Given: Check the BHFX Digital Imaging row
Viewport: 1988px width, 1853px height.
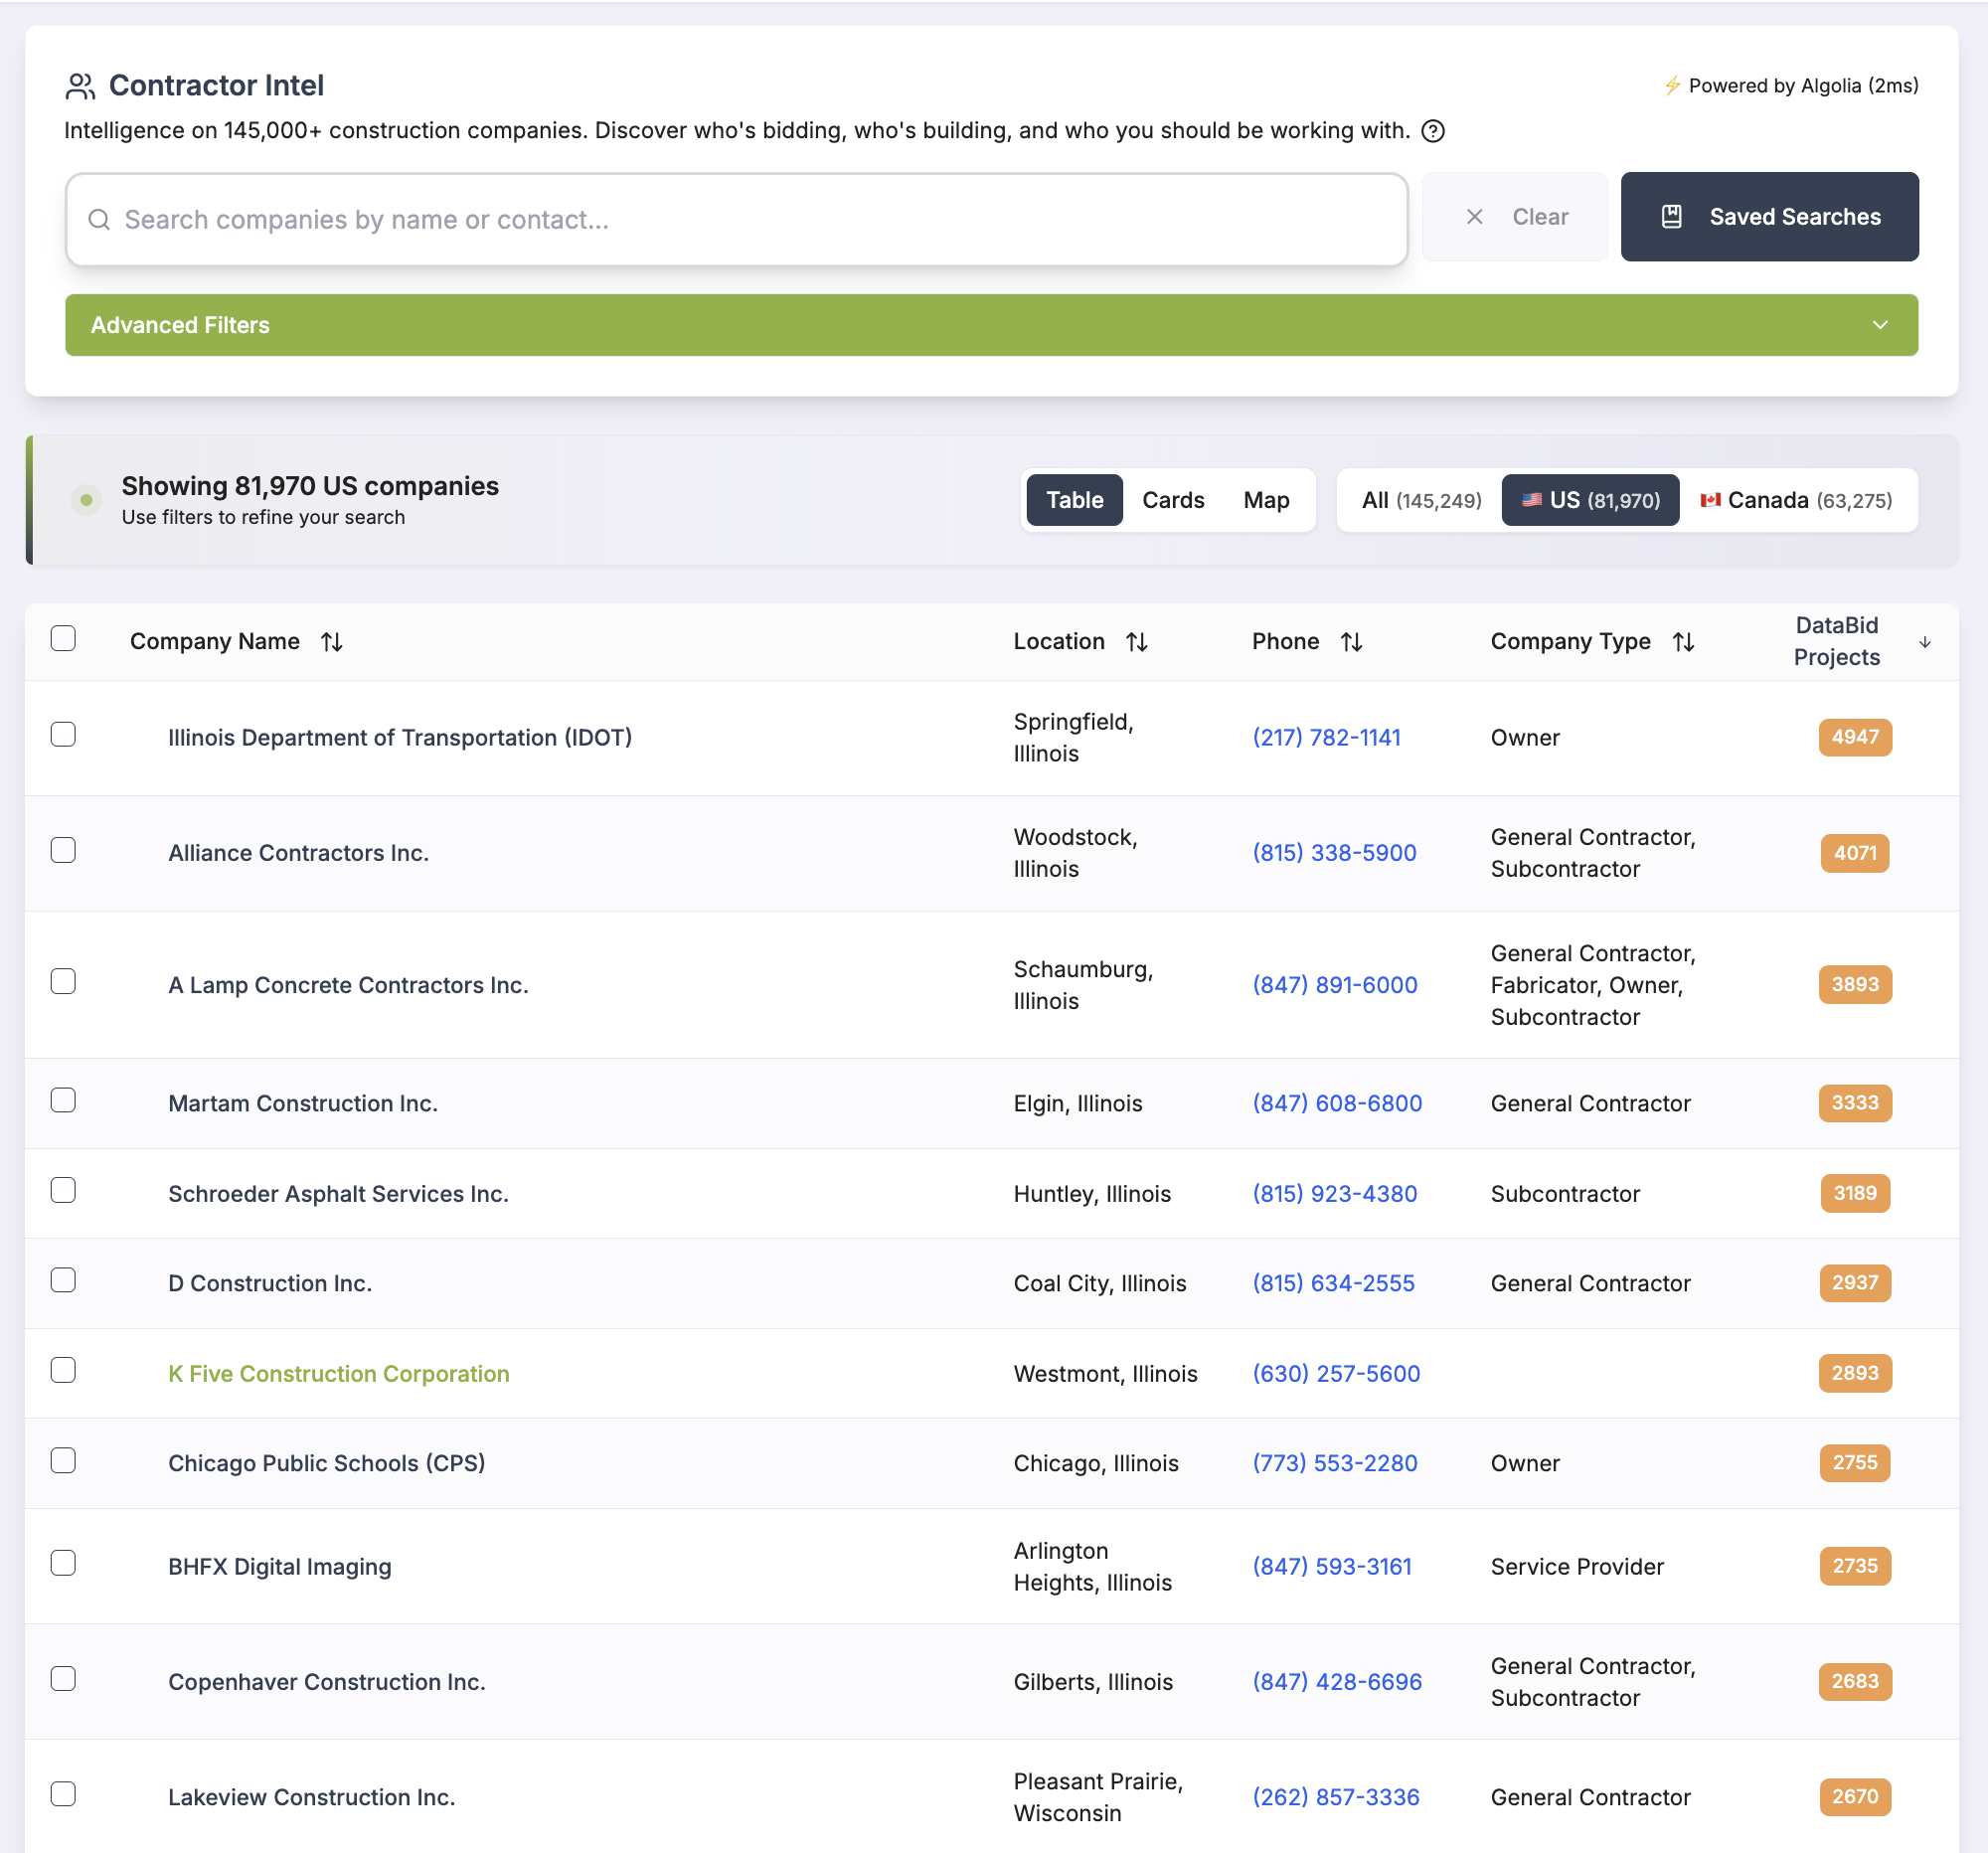Looking at the screenshot, I should [x=63, y=1563].
